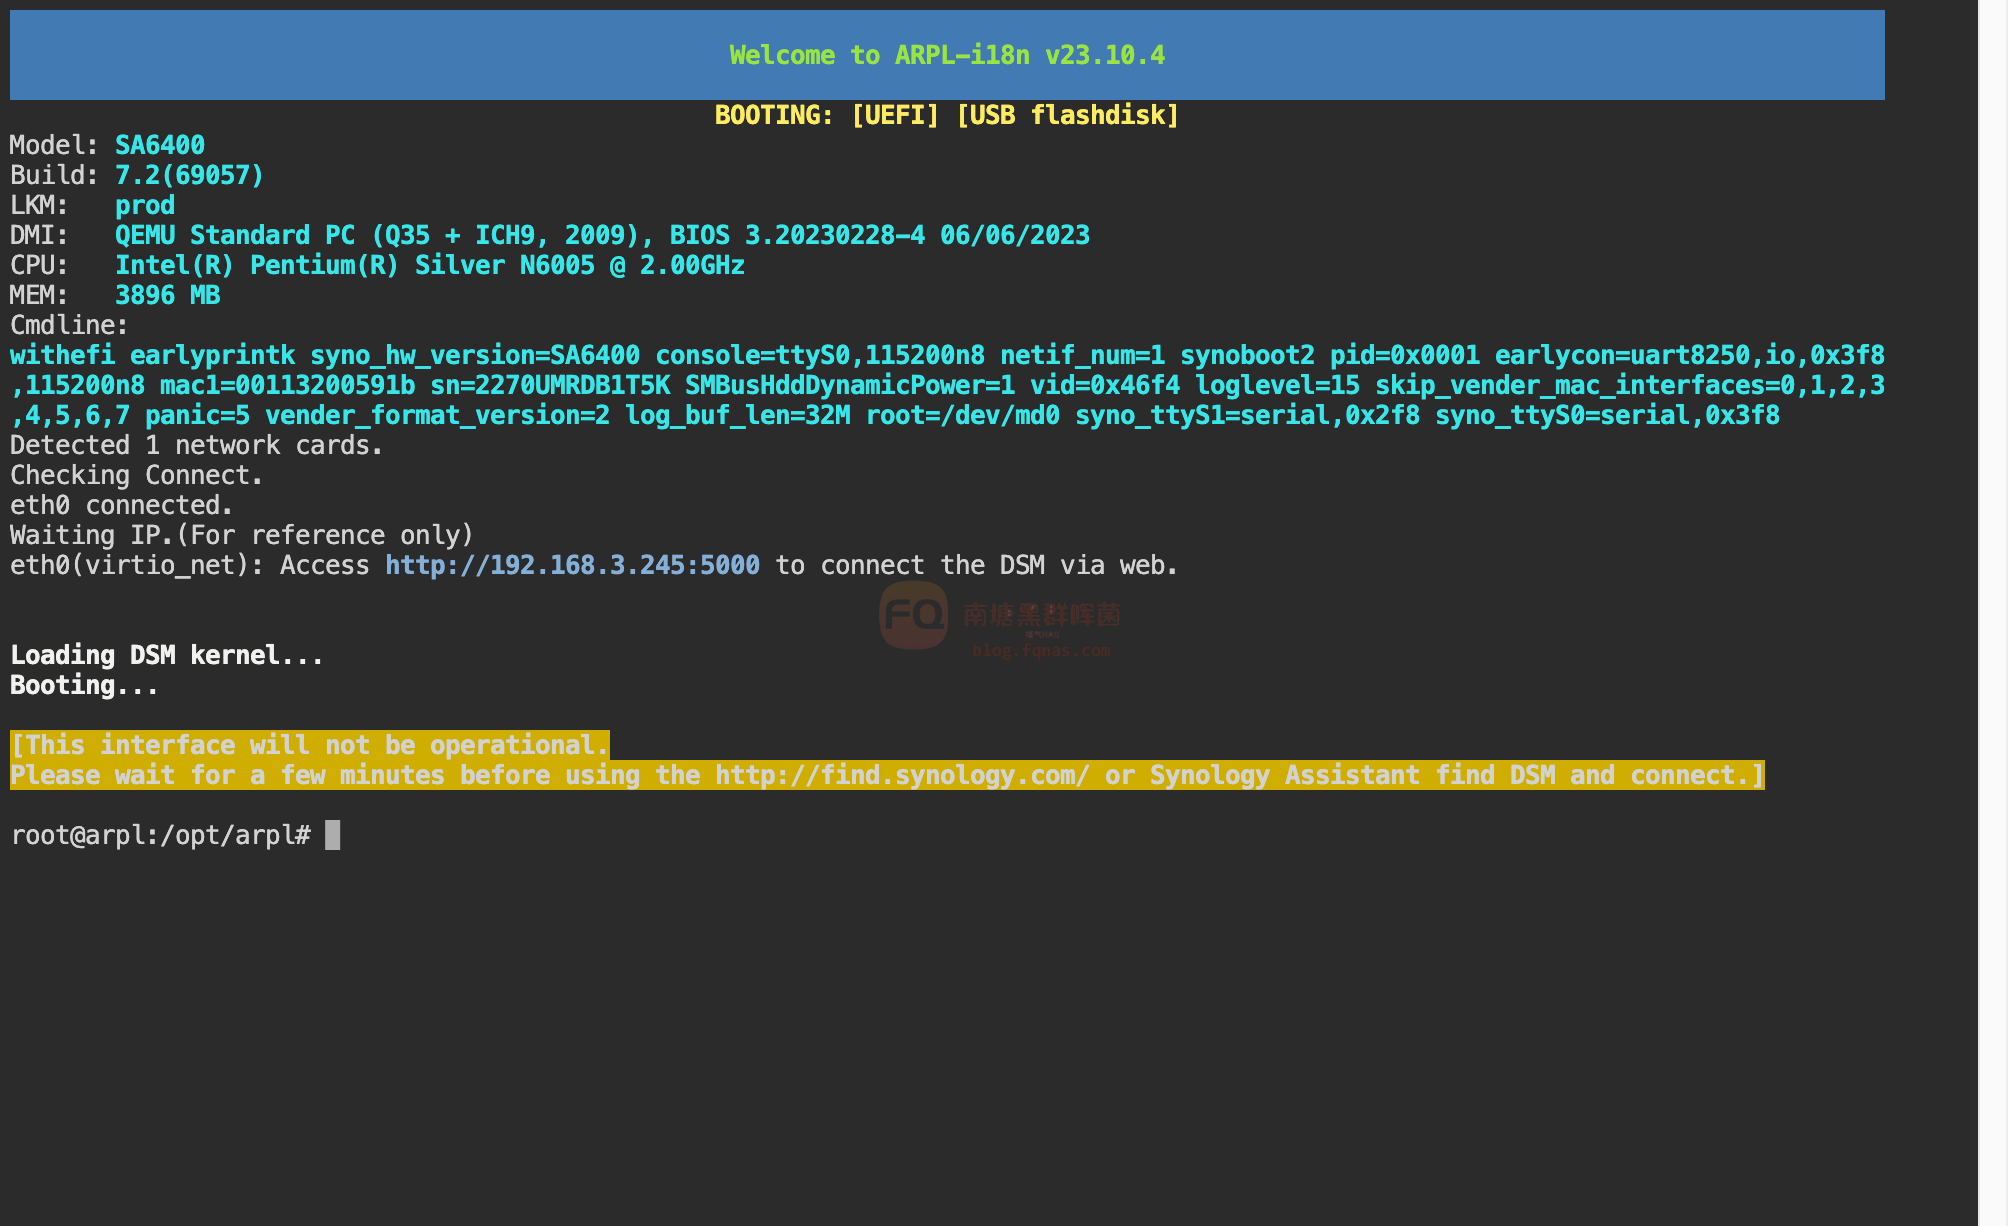Click the 'root@arpl:/opt/arpl#' prompt text

point(160,835)
